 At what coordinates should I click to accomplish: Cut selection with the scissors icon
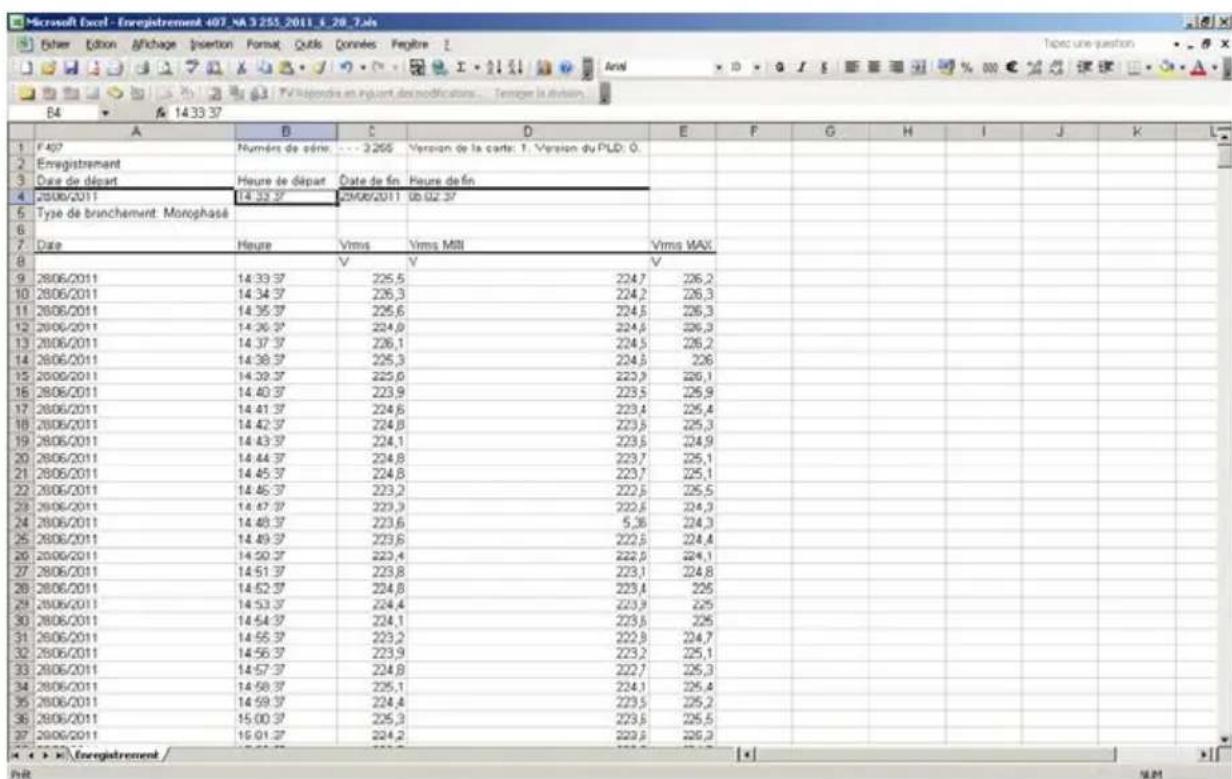click(242, 67)
